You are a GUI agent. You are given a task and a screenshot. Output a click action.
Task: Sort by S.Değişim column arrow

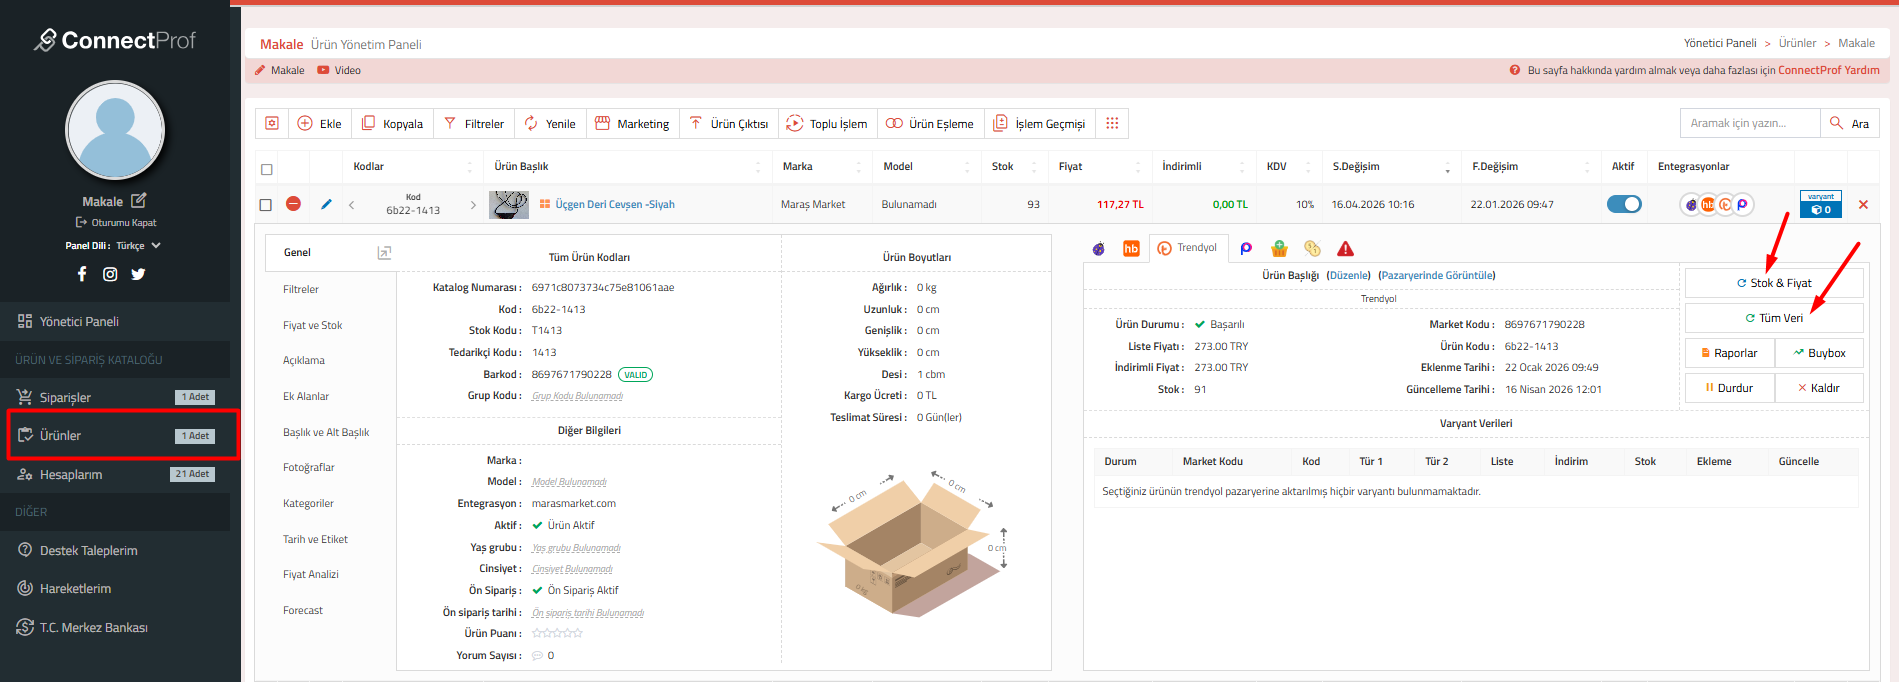[x=1447, y=168]
